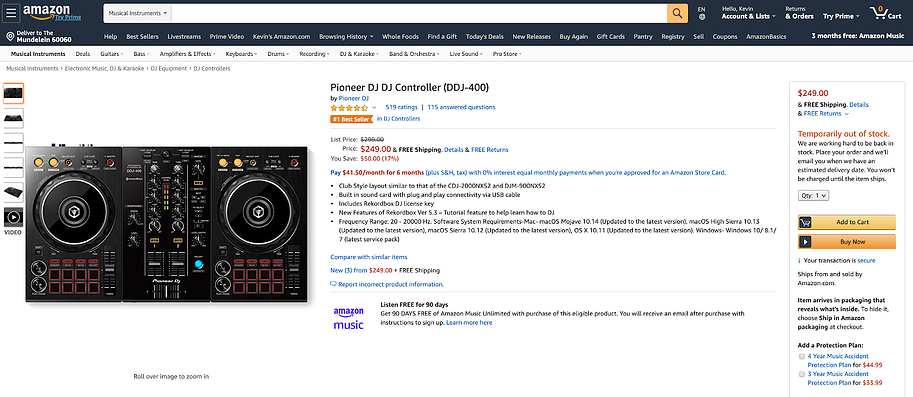Click the Buy Now button

click(x=847, y=242)
